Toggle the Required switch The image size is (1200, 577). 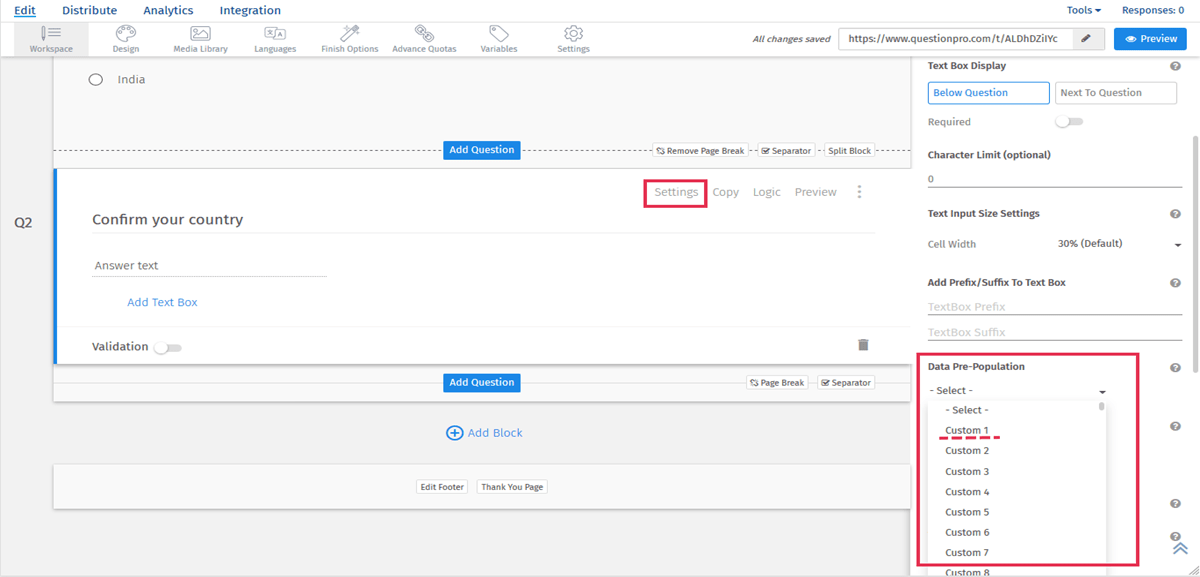pos(1069,122)
